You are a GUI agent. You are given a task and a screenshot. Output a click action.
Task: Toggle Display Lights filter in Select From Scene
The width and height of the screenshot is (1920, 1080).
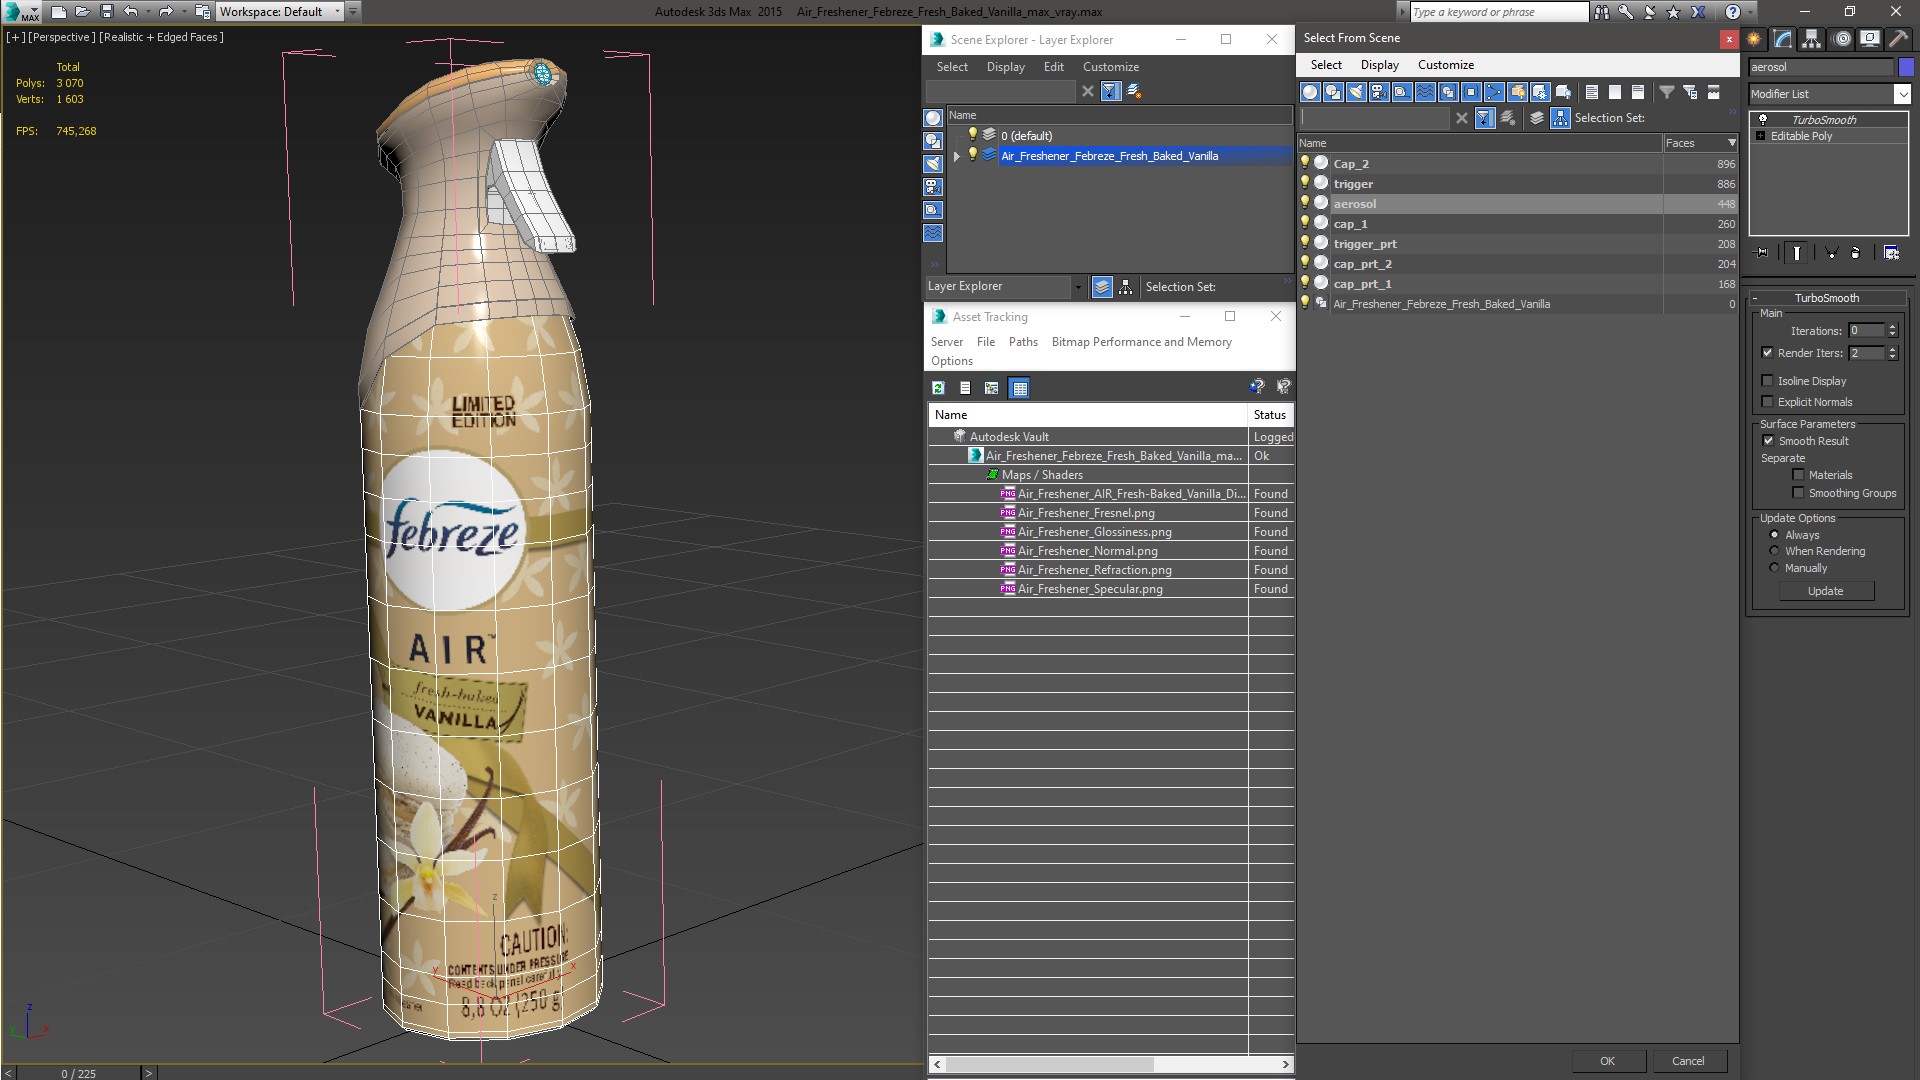click(1356, 92)
